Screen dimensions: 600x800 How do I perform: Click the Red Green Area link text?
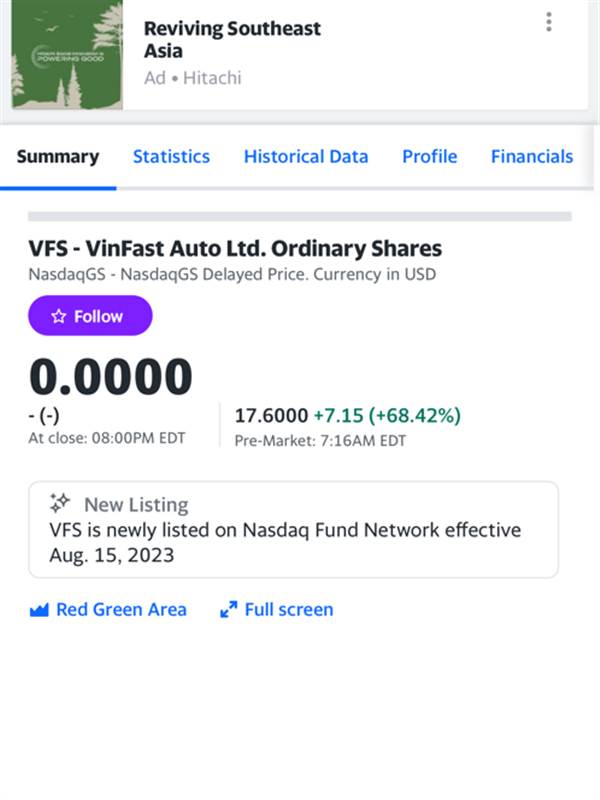[121, 609]
